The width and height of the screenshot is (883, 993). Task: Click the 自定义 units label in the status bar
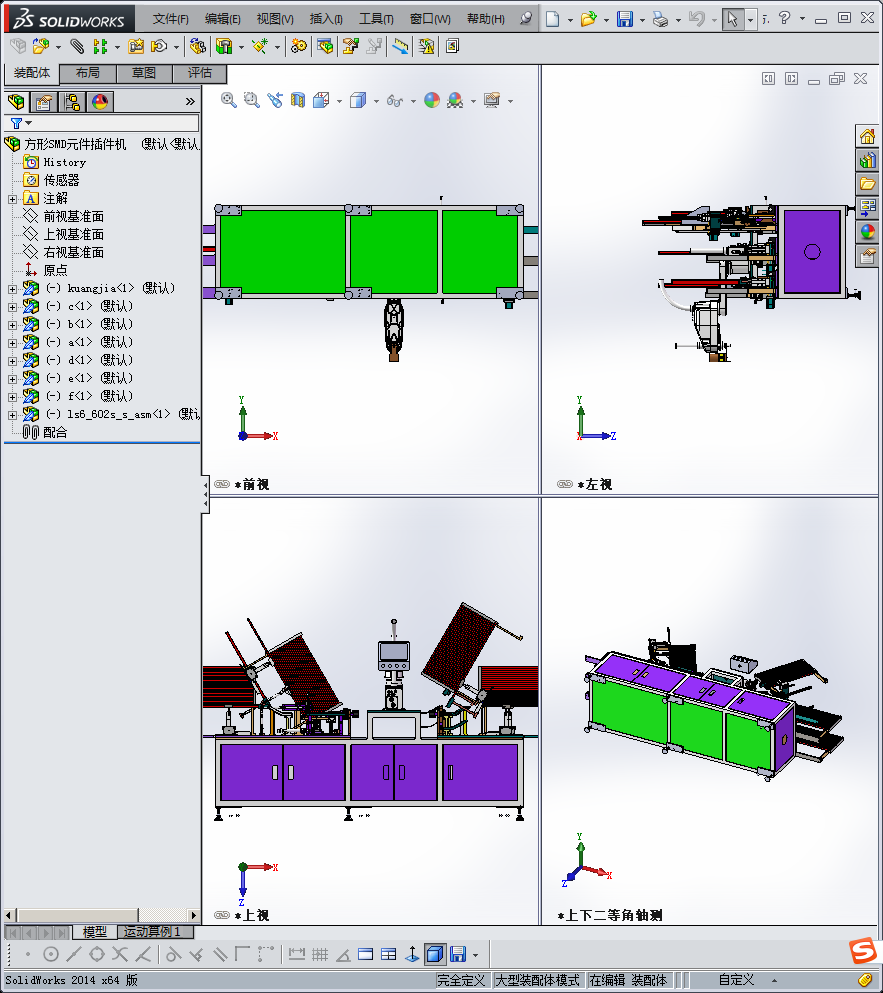(x=736, y=980)
